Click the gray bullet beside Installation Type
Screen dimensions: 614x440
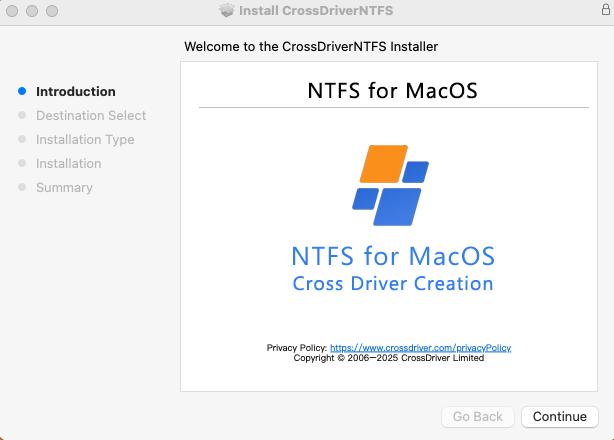click(x=22, y=139)
